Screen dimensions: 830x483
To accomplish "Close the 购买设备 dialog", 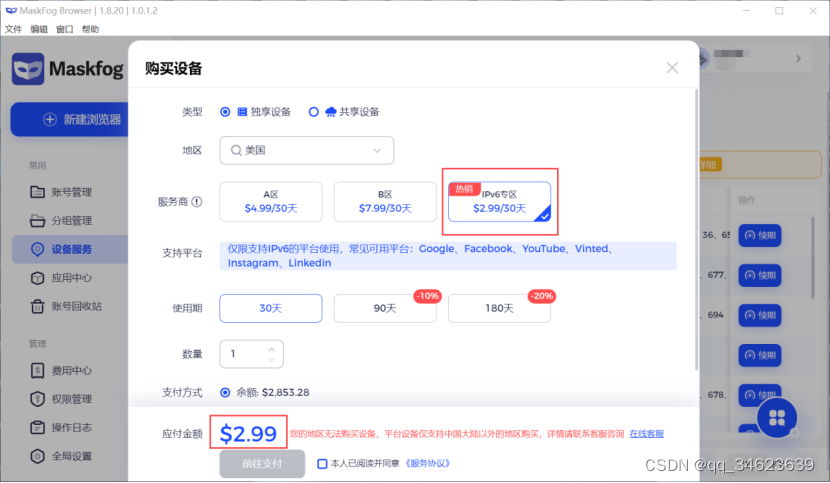I will click(x=672, y=68).
